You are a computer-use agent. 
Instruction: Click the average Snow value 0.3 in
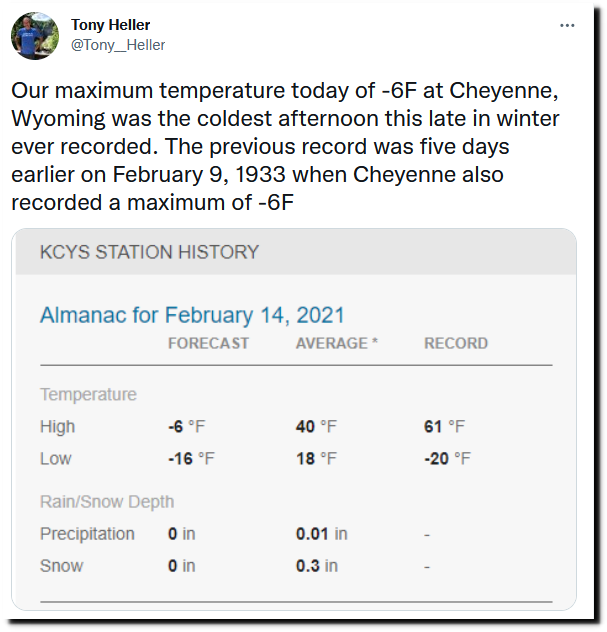pos(317,566)
